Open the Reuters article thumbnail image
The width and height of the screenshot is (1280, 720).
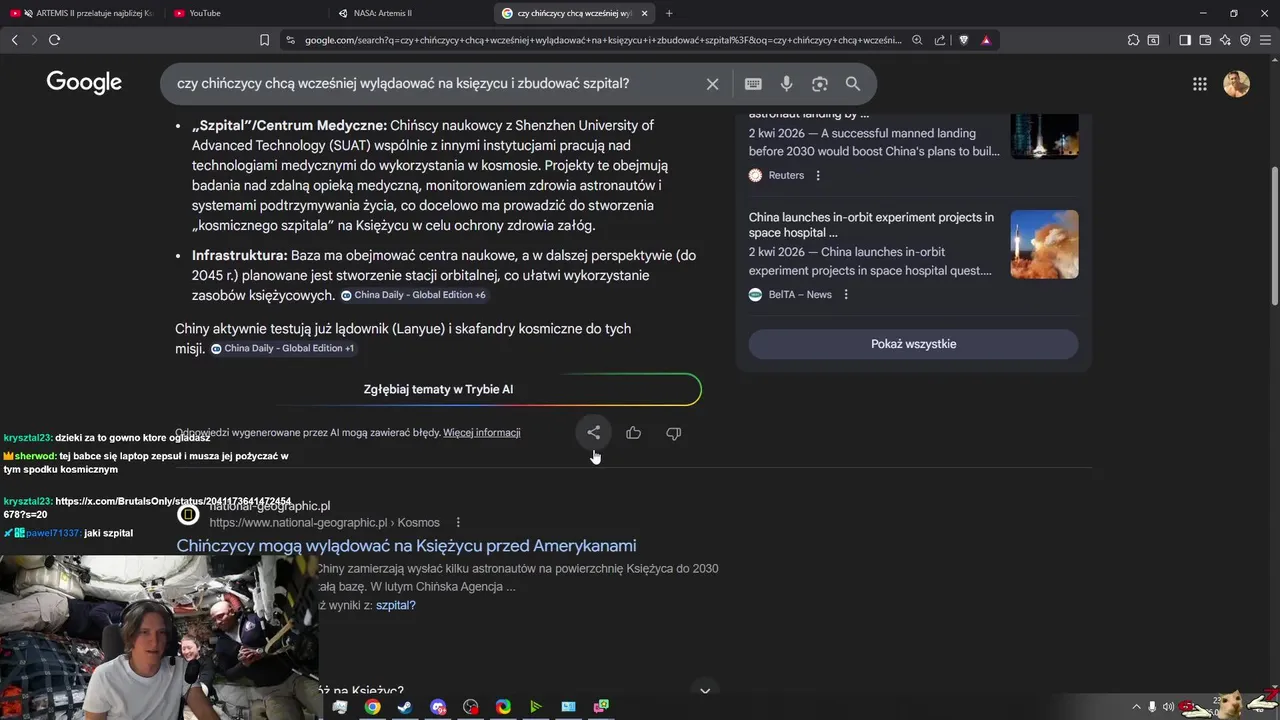tap(1044, 136)
